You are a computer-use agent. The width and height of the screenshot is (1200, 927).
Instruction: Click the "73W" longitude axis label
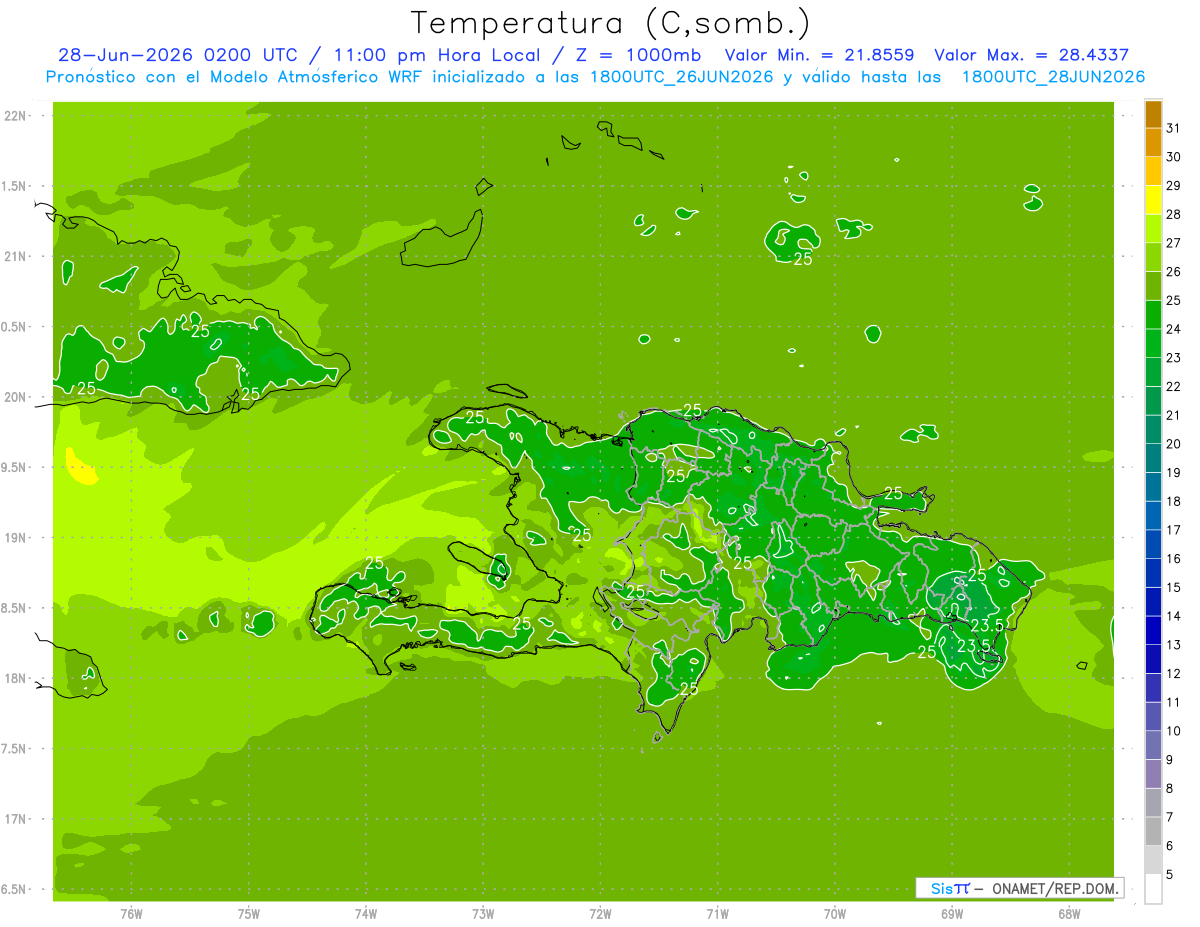point(483,914)
